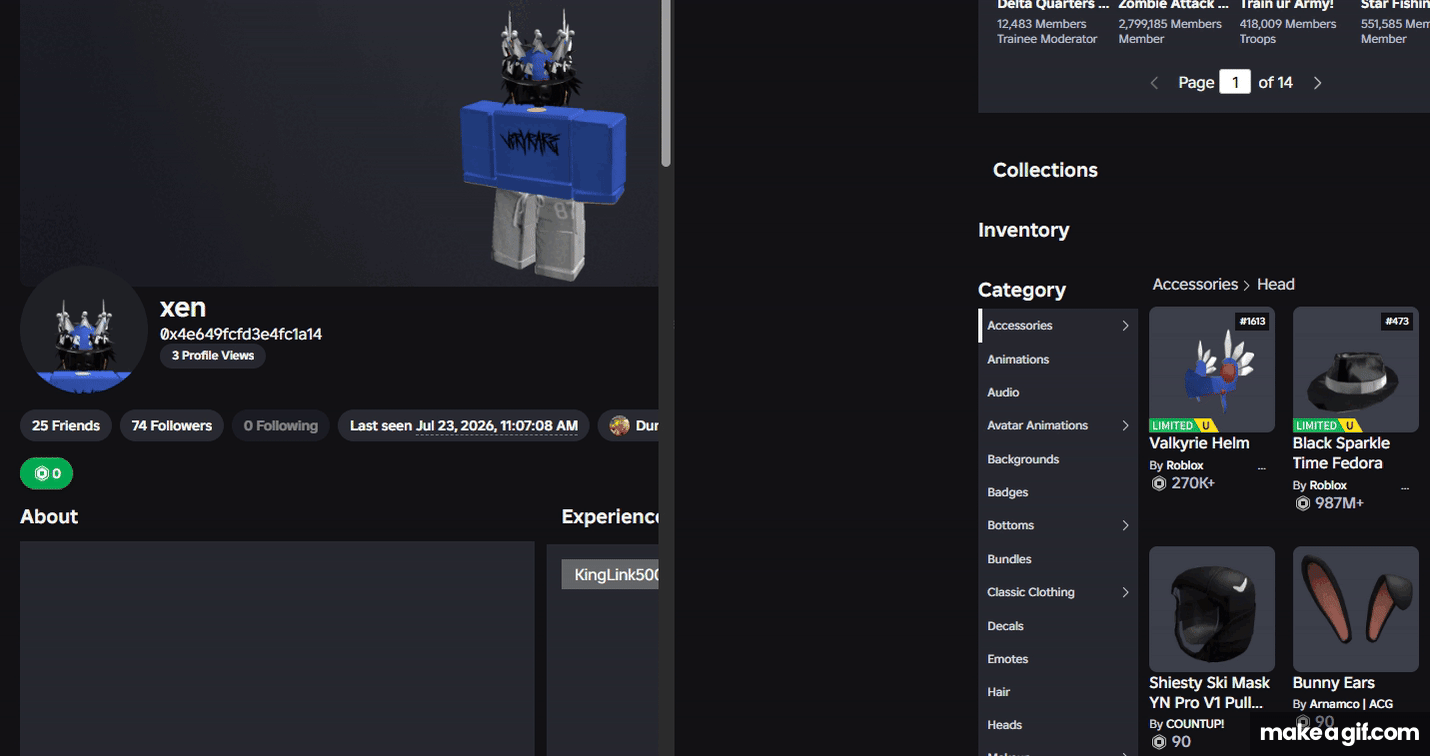The width and height of the screenshot is (1430, 756).
Task: Click the Head breadcrumb link
Action: 1276,284
